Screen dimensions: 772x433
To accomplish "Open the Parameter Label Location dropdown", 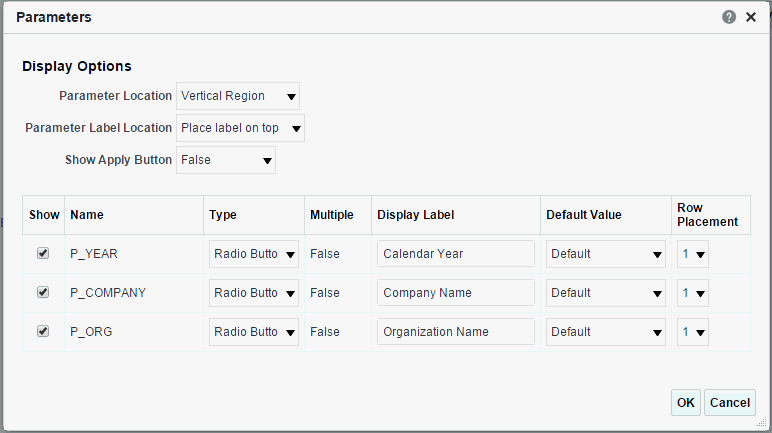I will point(240,128).
